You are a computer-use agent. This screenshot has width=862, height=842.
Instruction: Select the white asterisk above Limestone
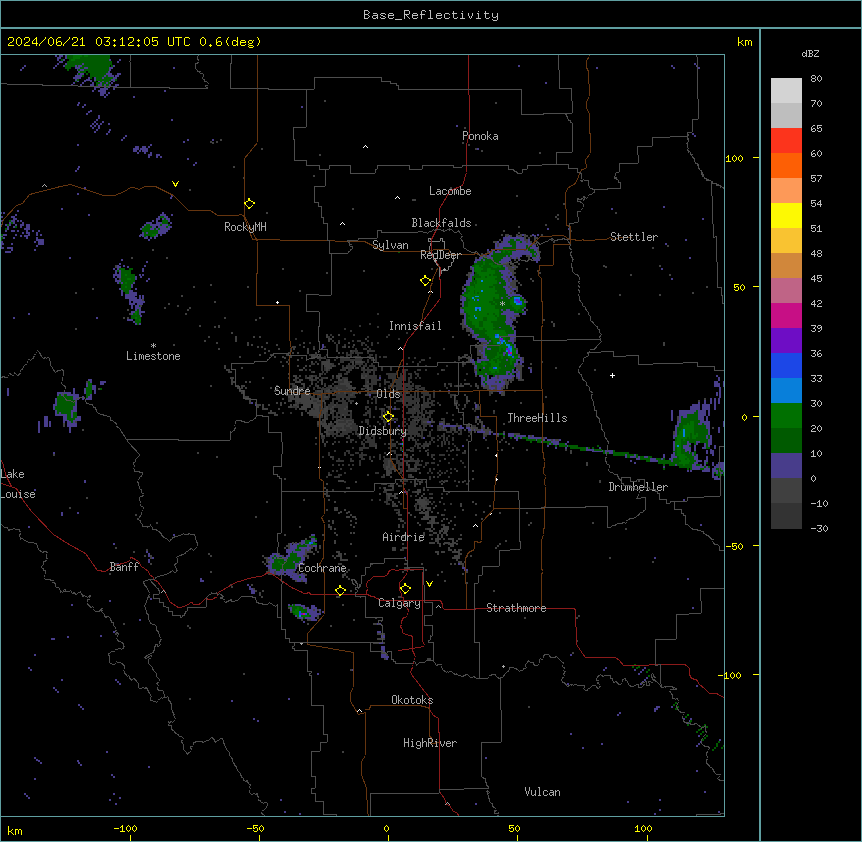coord(153,346)
